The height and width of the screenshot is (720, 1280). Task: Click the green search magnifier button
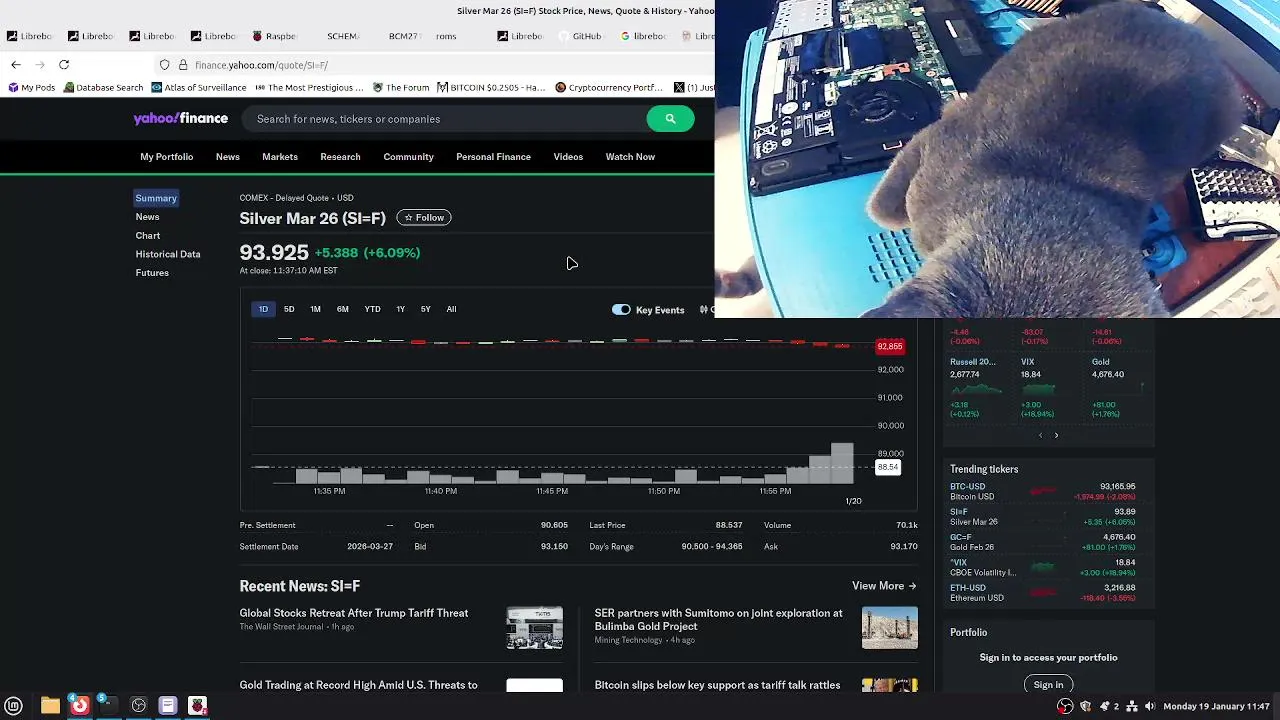670,119
